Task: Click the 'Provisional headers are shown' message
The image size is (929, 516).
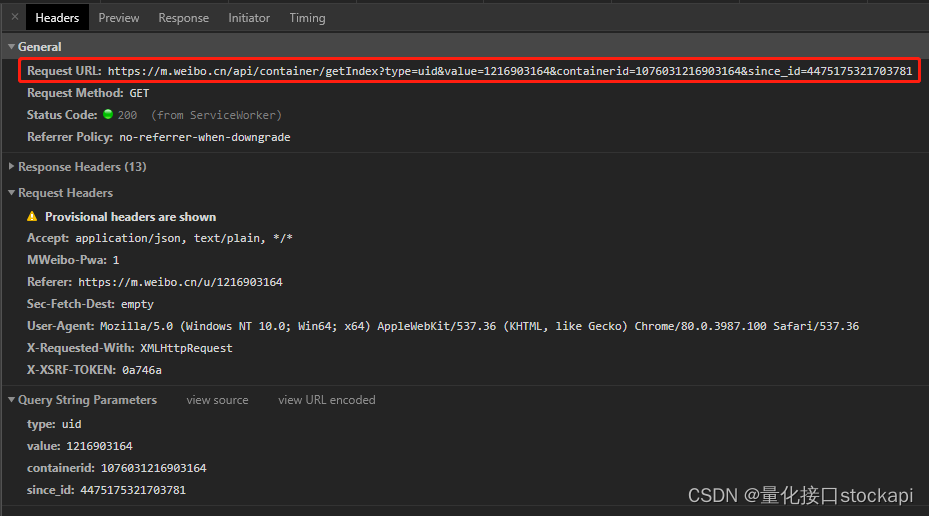Action: coord(130,217)
